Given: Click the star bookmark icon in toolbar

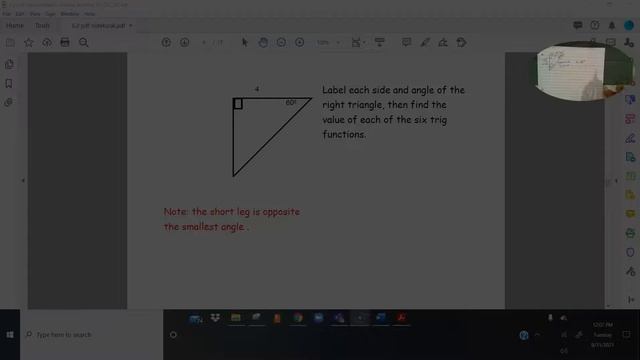Looking at the screenshot, I should pos(29,42).
